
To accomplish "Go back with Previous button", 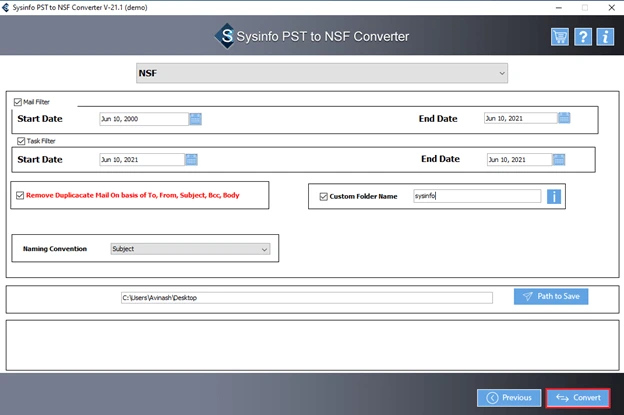I will tap(509, 398).
